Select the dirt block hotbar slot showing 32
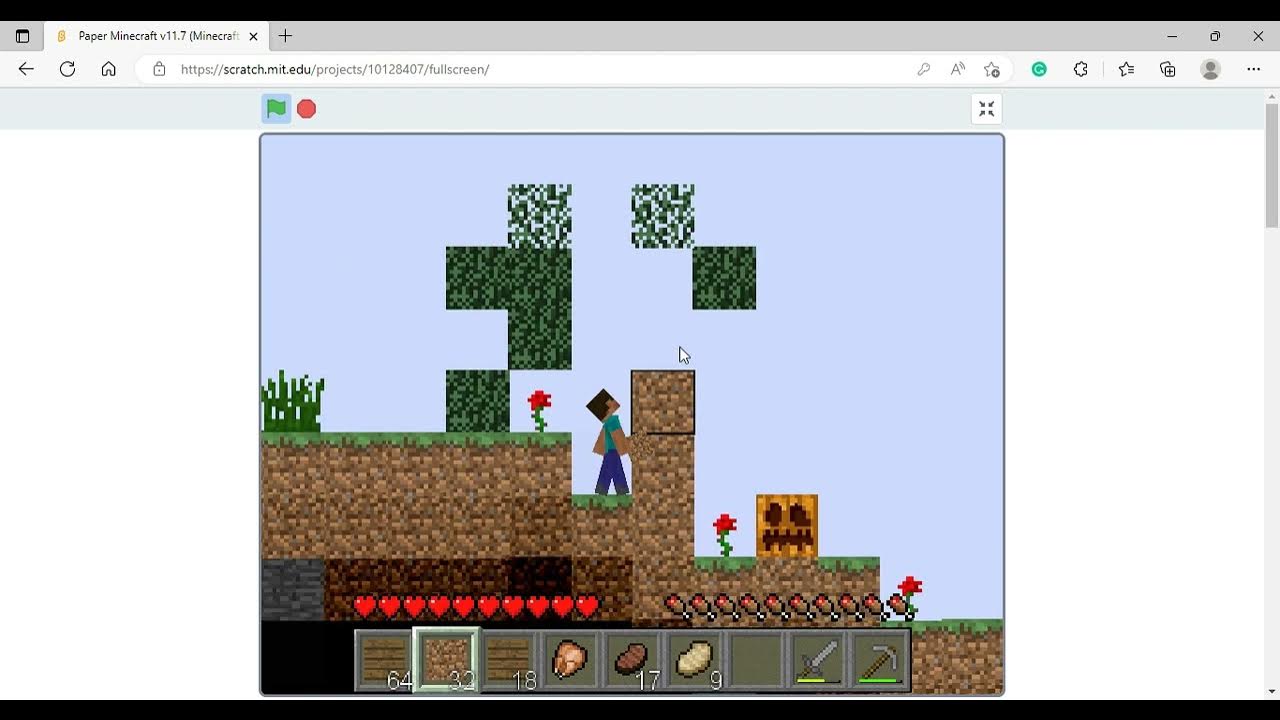Image resolution: width=1280 pixels, height=720 pixels. click(x=447, y=660)
